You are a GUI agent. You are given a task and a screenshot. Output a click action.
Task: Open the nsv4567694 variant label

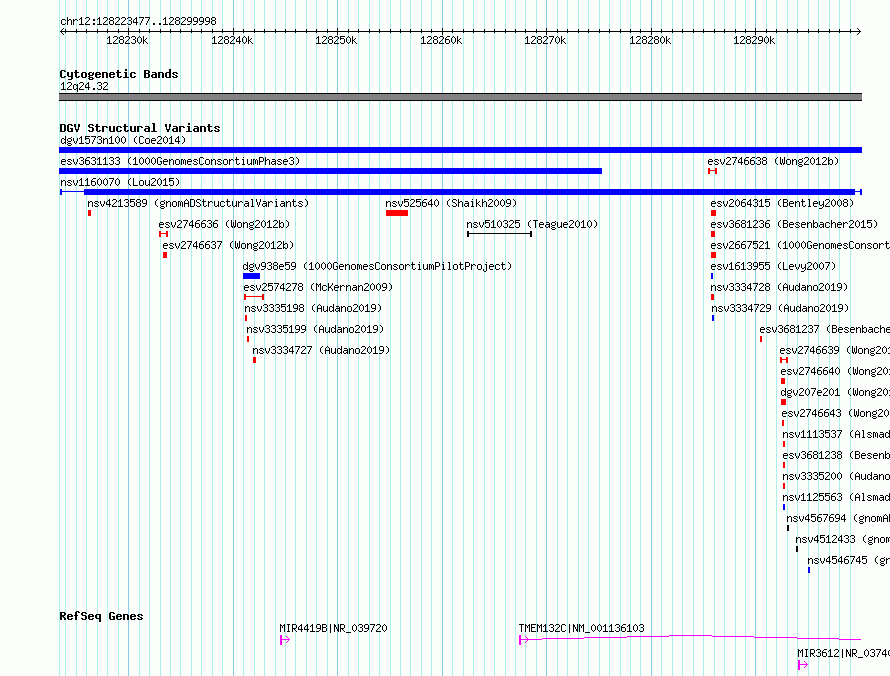coord(838,518)
